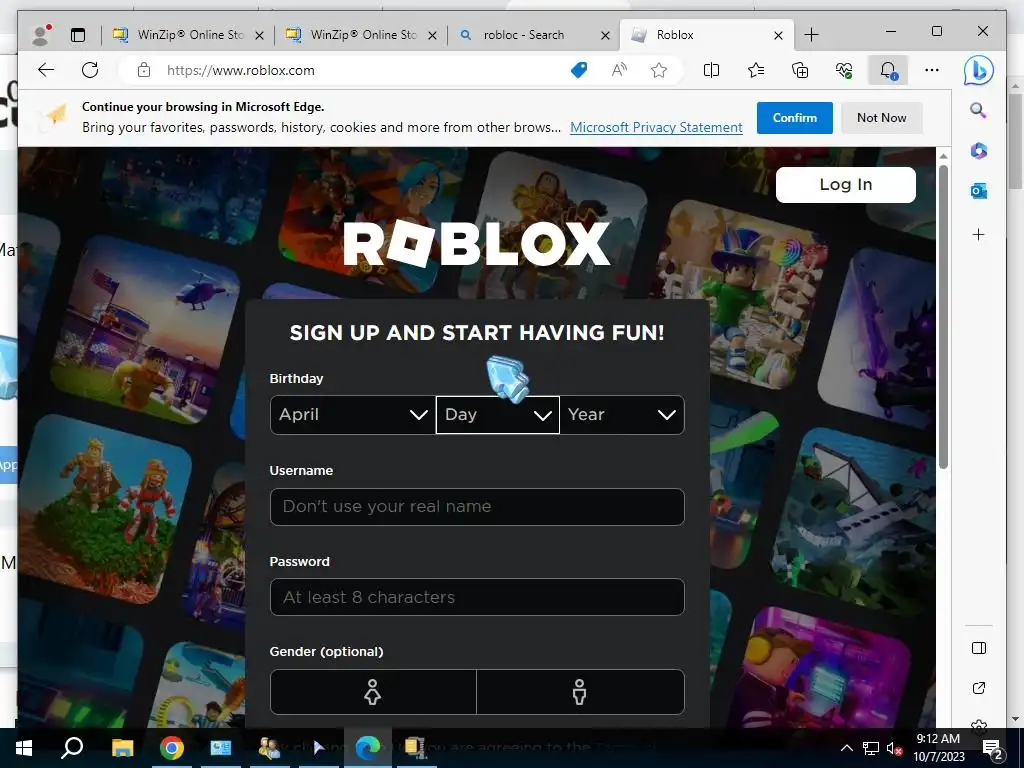Go back to the previous page
Image resolution: width=1024 pixels, height=768 pixels.
click(x=46, y=70)
